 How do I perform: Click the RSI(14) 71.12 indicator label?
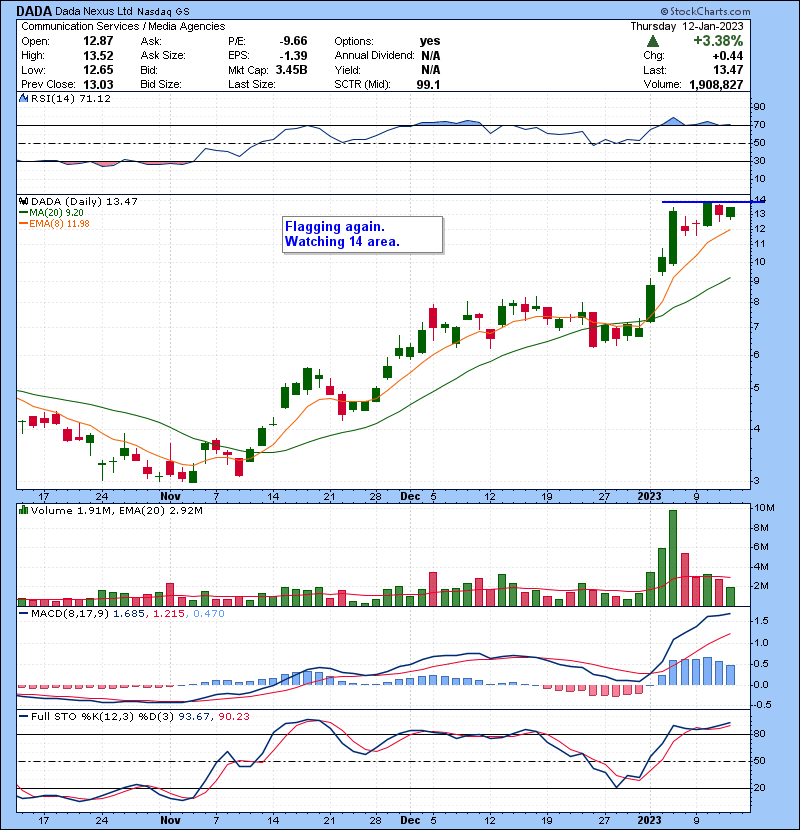point(71,98)
